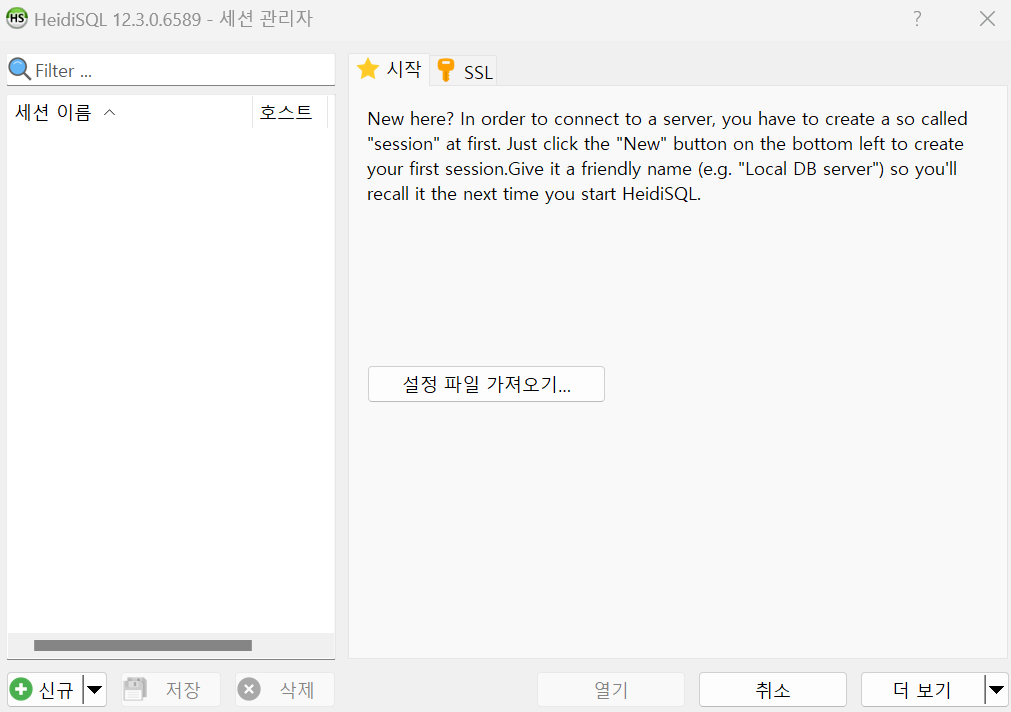Cancel with the 취소 button
Viewport: 1011px width, 712px height.
(772, 689)
